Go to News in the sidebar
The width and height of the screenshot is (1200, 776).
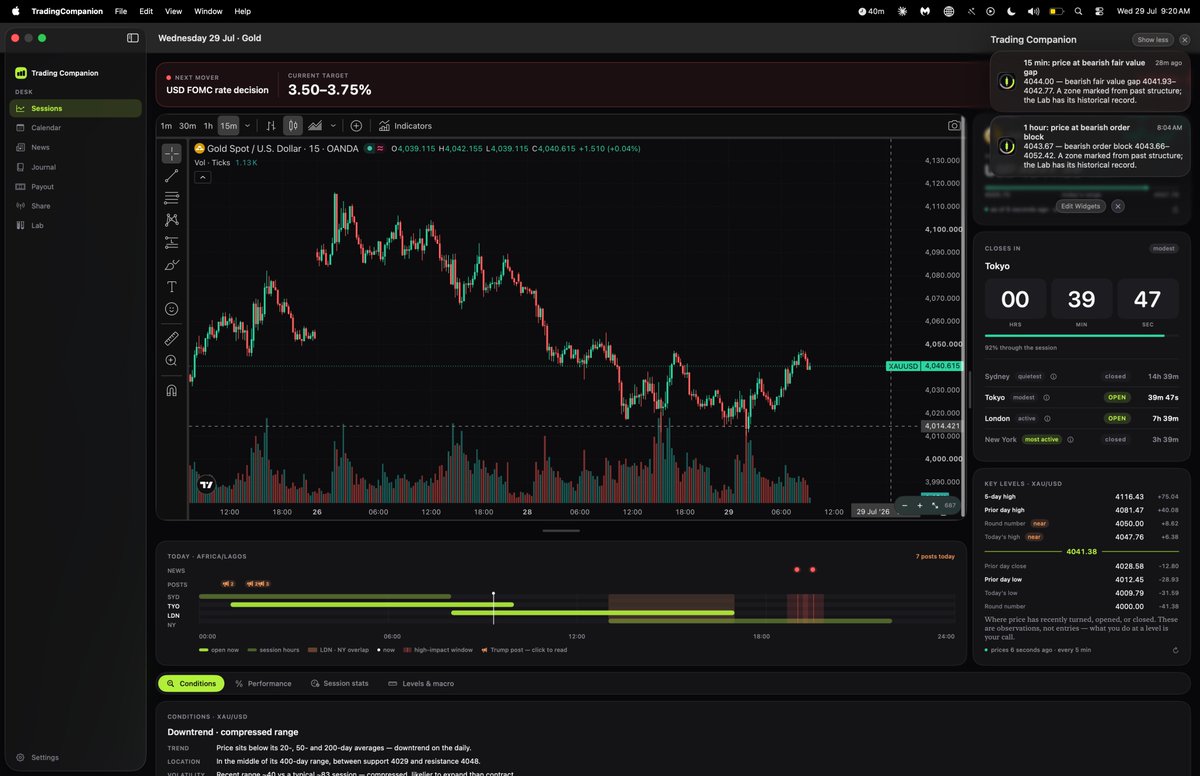click(x=76, y=147)
